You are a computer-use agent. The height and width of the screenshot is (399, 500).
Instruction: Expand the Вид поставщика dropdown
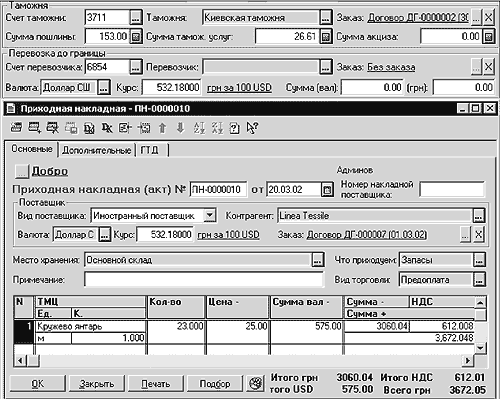[210, 215]
